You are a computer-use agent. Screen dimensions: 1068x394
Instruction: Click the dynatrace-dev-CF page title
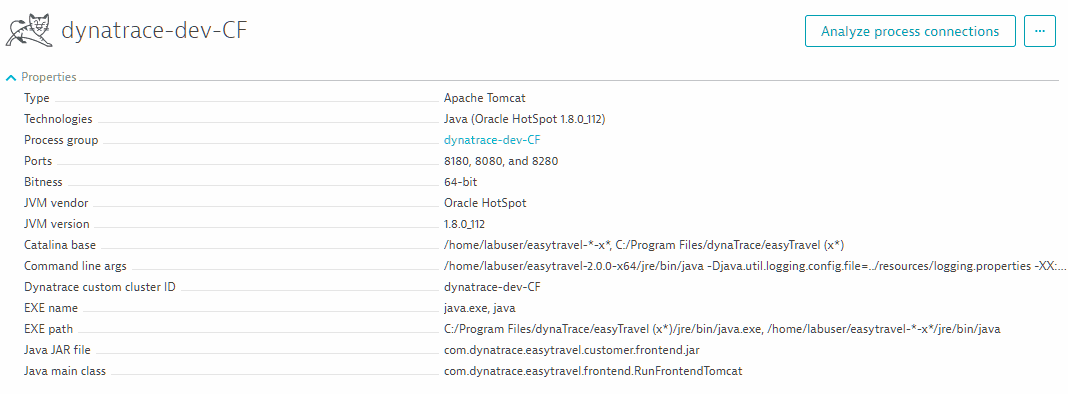[x=154, y=31]
